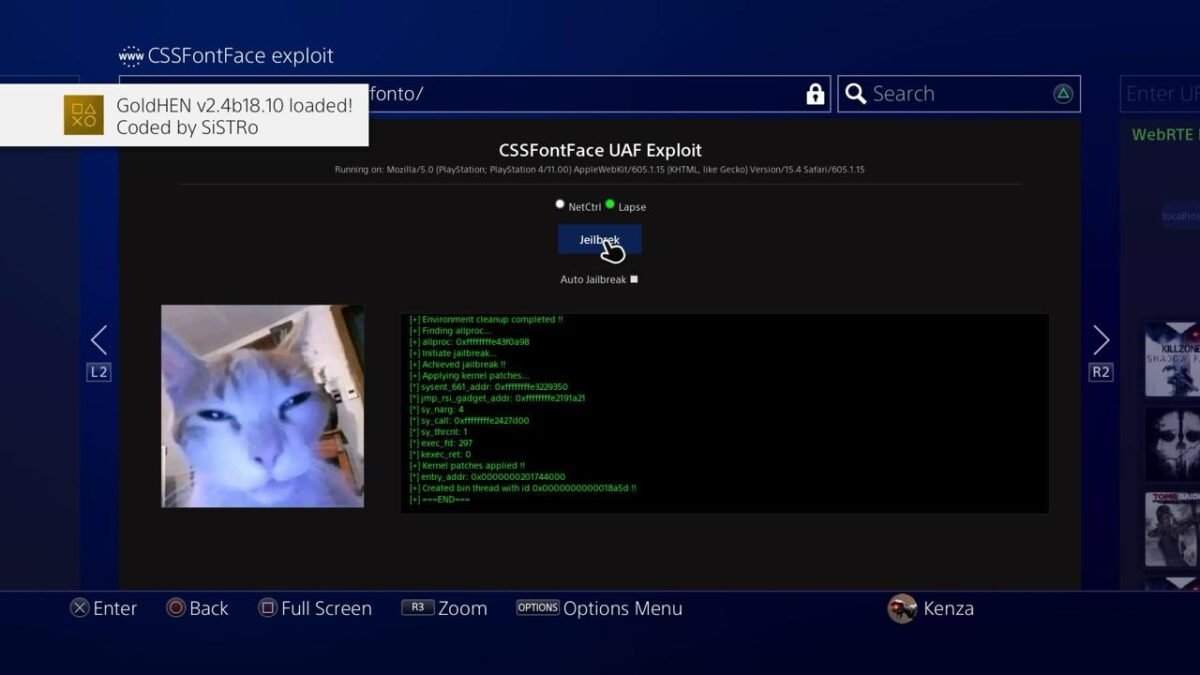Click the 'Applying kernel patches...' log line

pos(469,375)
